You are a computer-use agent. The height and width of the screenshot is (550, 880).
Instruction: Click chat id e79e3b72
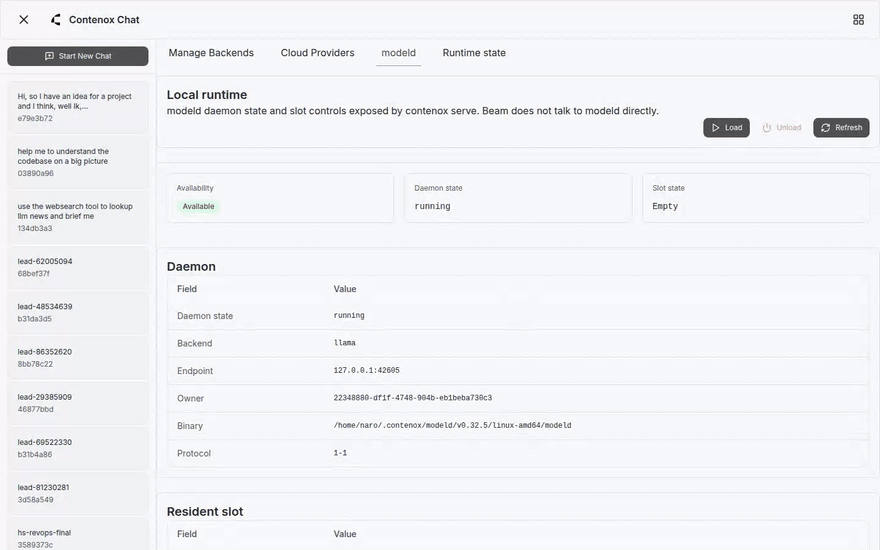pos(35,118)
